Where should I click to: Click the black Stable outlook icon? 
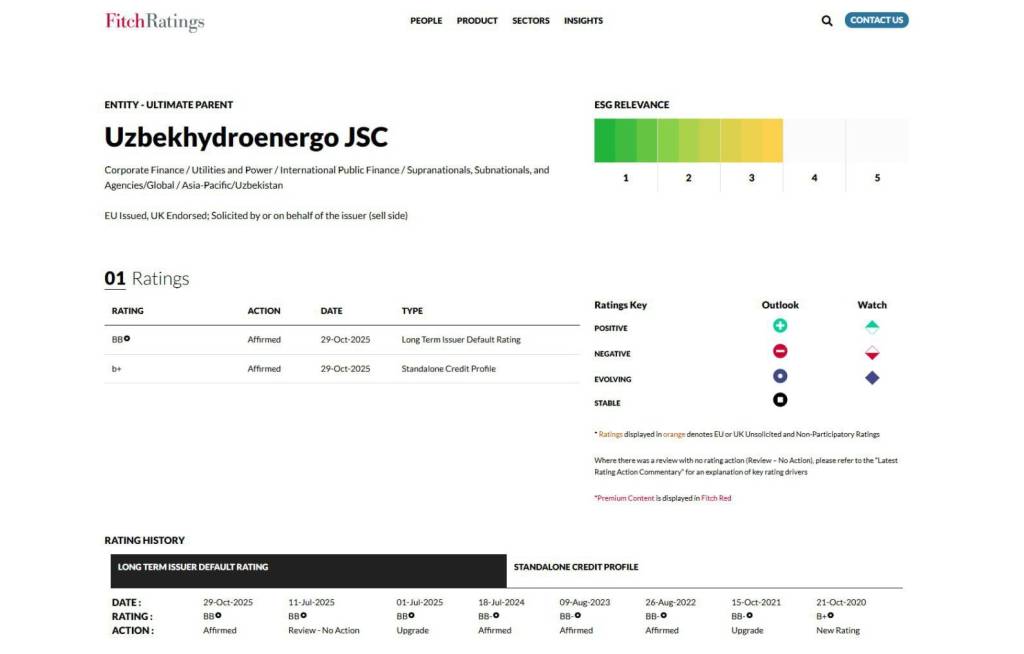[780, 400]
